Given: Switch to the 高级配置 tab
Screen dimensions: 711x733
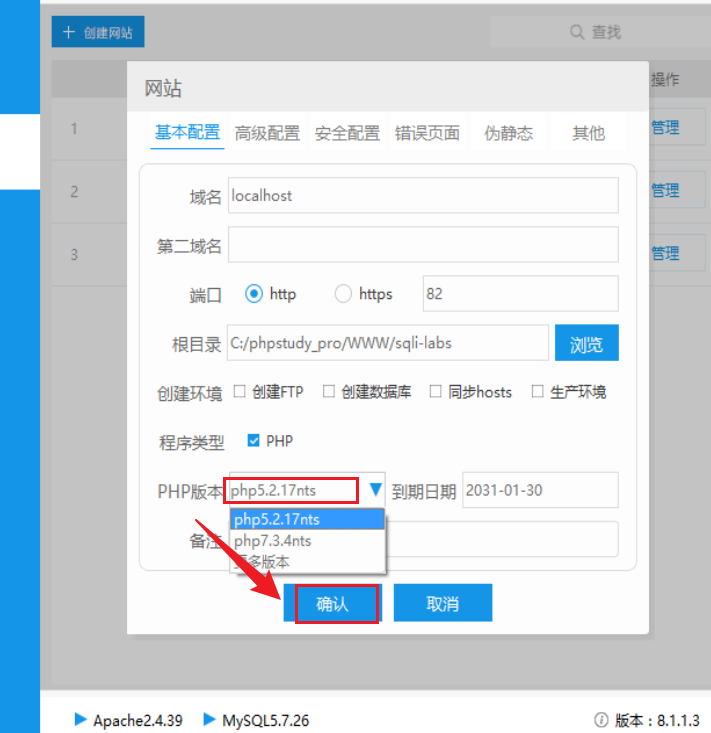Looking at the screenshot, I should [x=267, y=133].
